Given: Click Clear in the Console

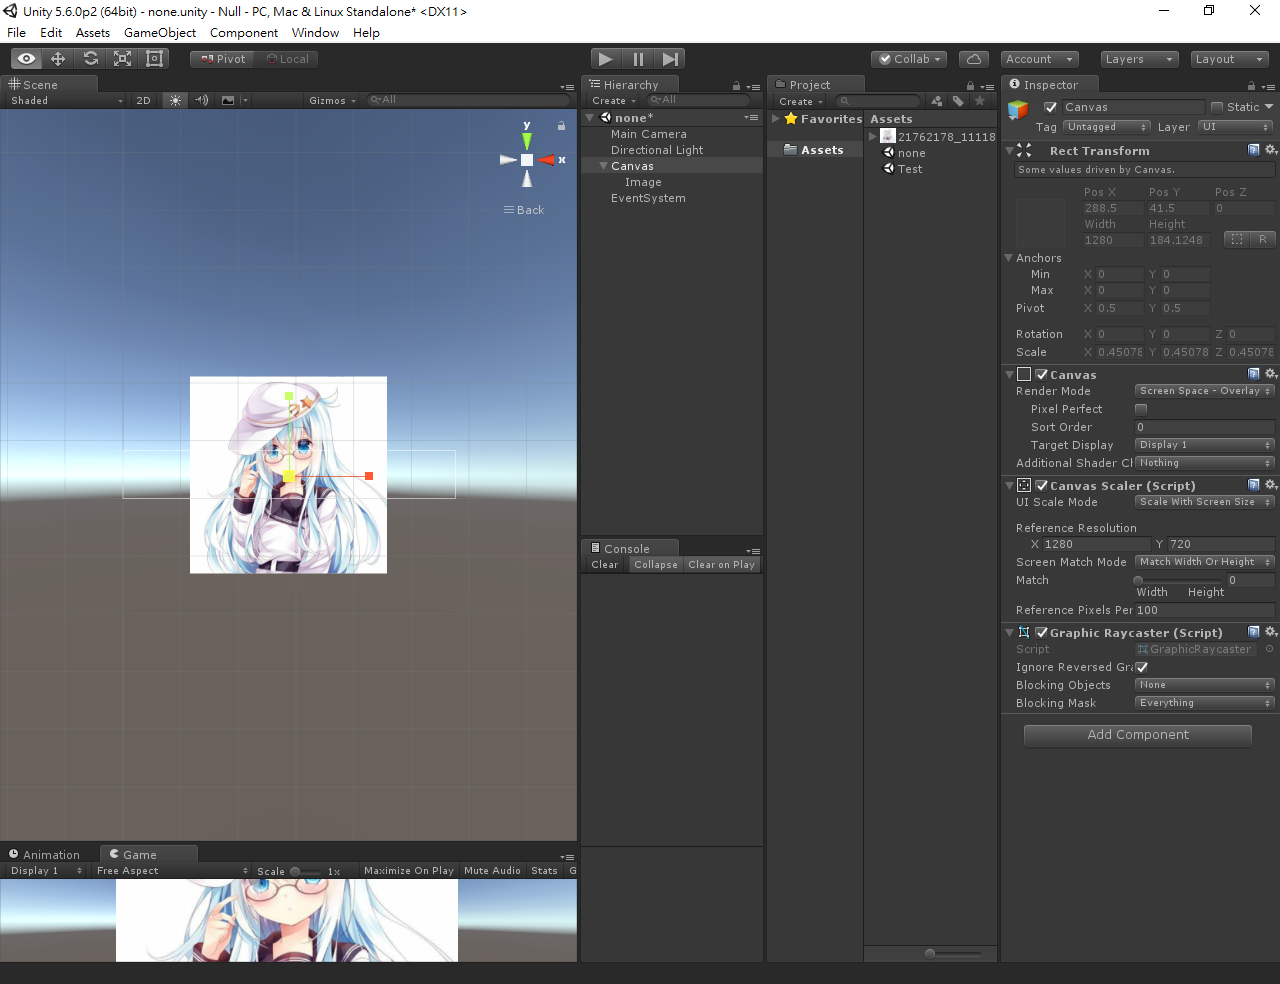Looking at the screenshot, I should click(604, 564).
